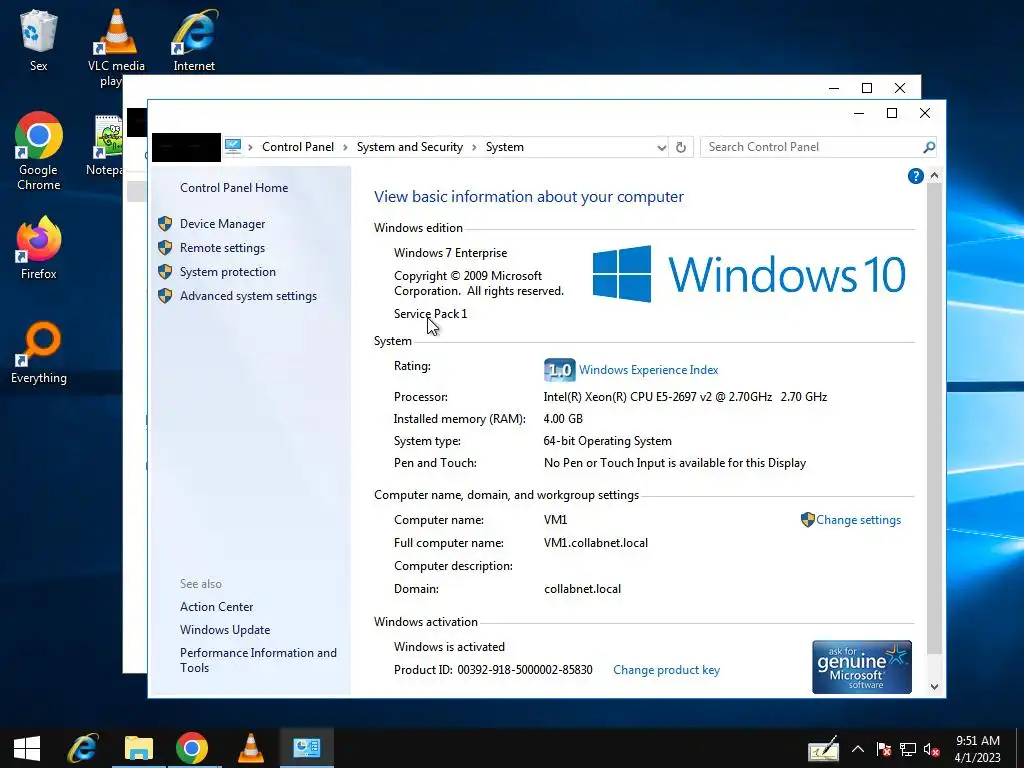Open the Everything search desktop shortcut
The width and height of the screenshot is (1024, 768).
click(x=39, y=353)
